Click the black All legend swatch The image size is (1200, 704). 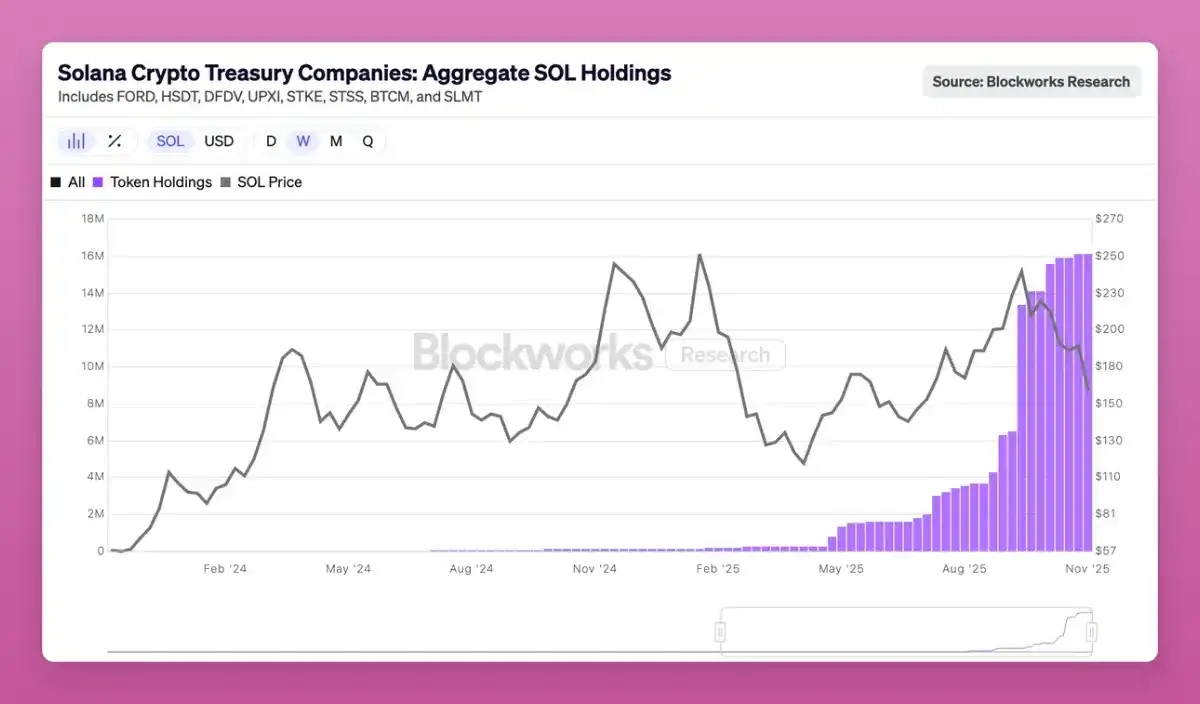coord(56,182)
